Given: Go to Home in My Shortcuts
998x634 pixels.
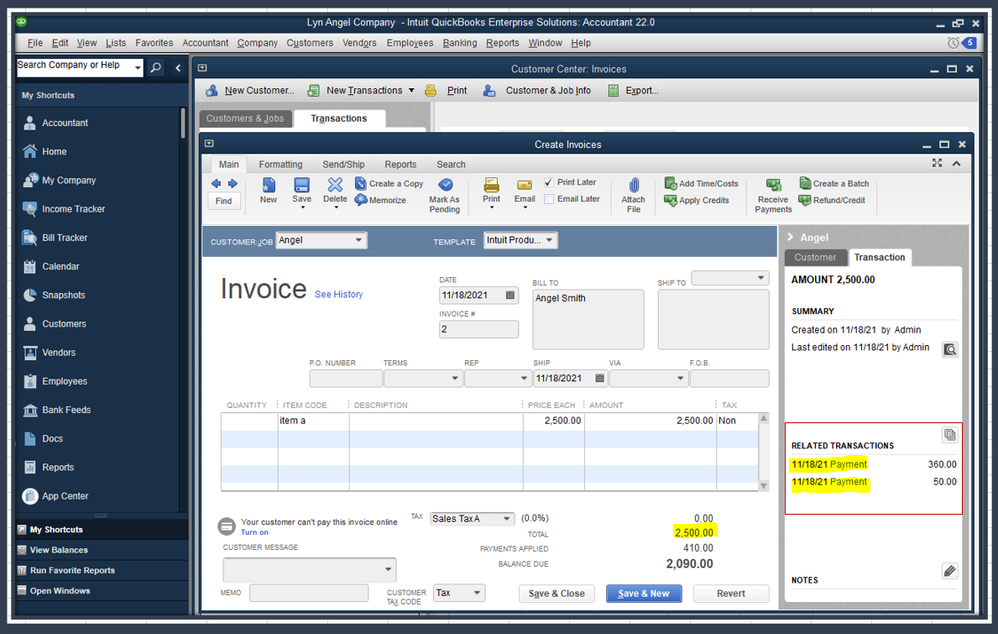Looking at the screenshot, I should click(x=53, y=151).
